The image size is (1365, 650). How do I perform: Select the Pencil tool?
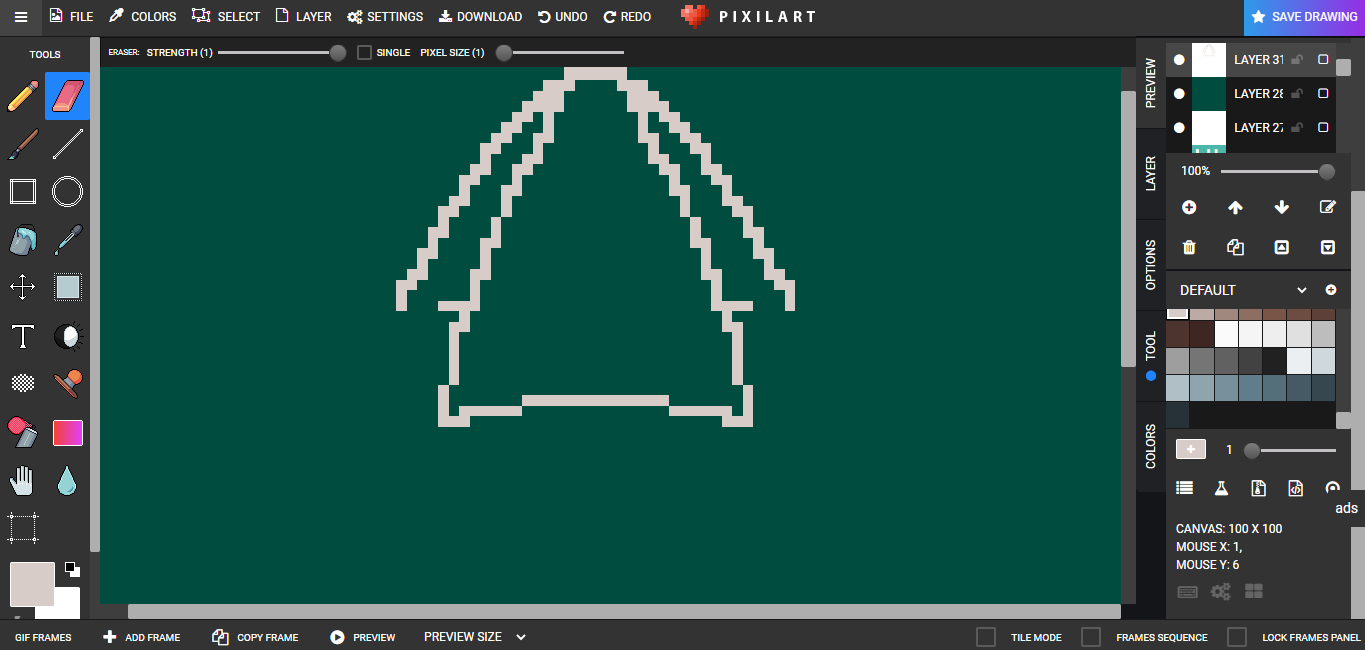23,96
